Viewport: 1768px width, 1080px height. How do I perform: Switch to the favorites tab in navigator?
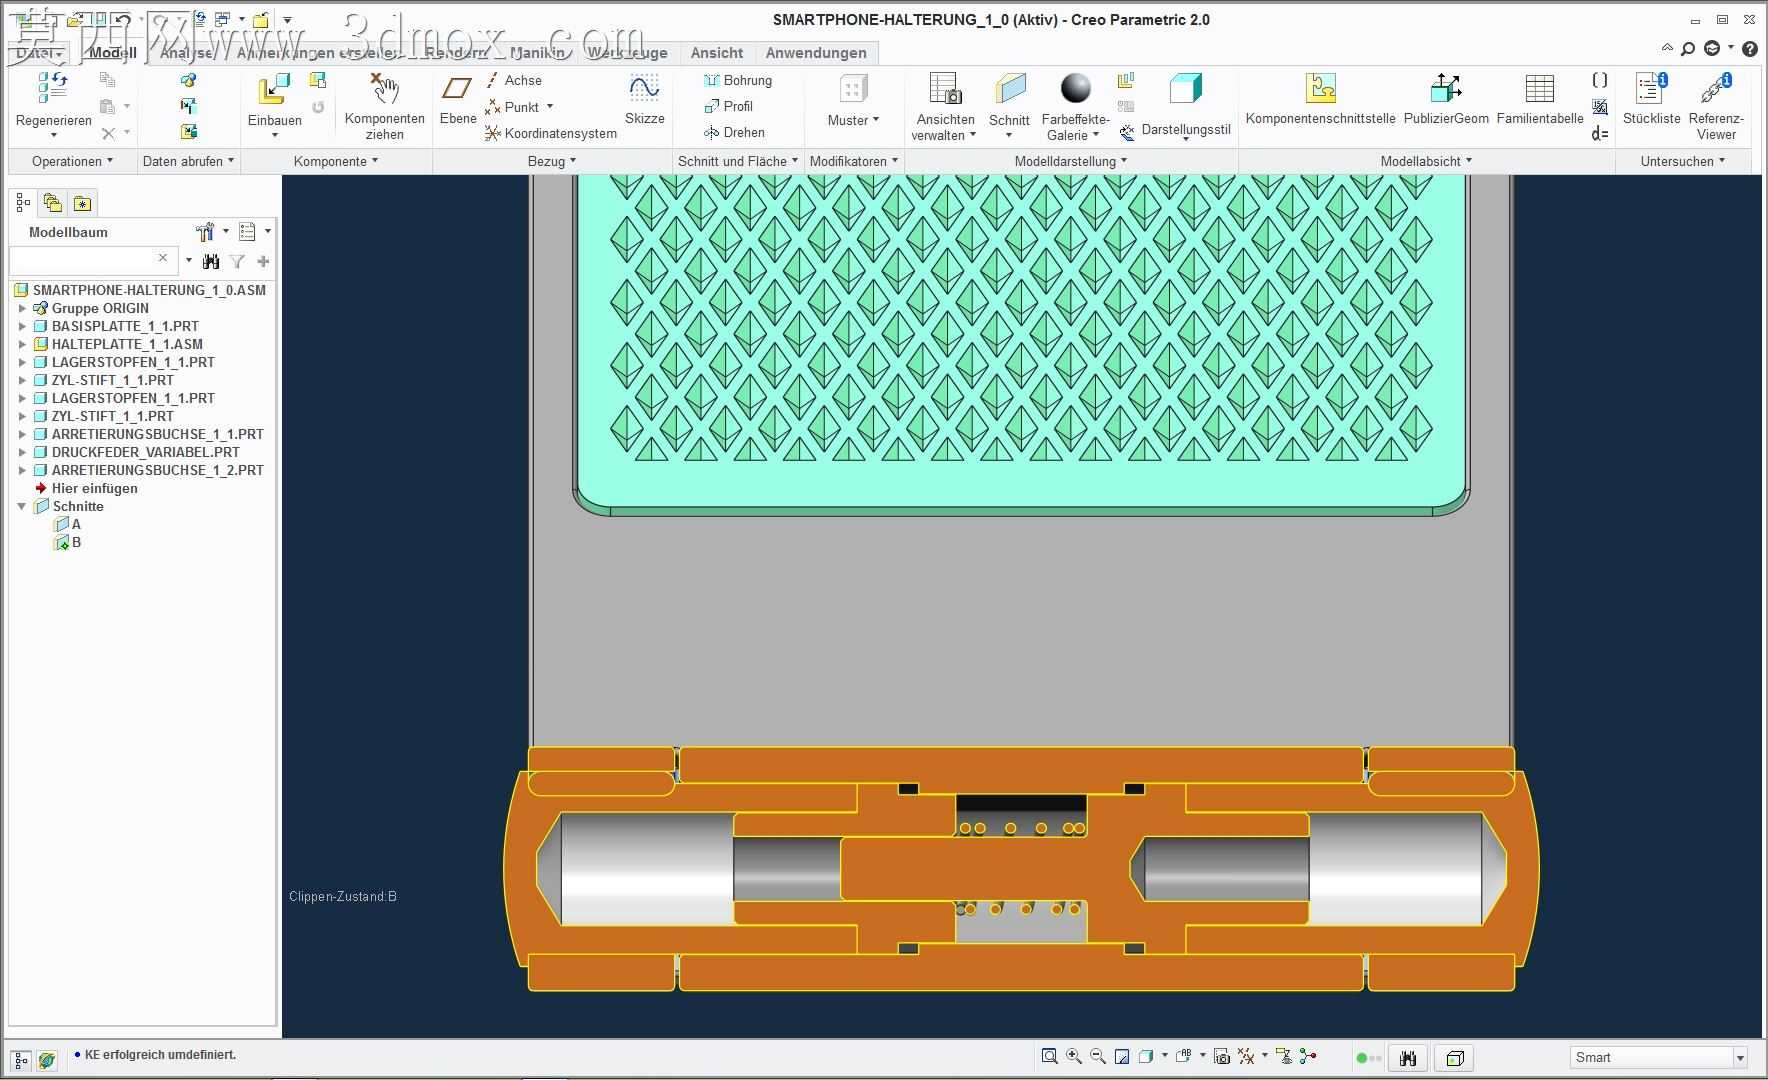(x=83, y=204)
